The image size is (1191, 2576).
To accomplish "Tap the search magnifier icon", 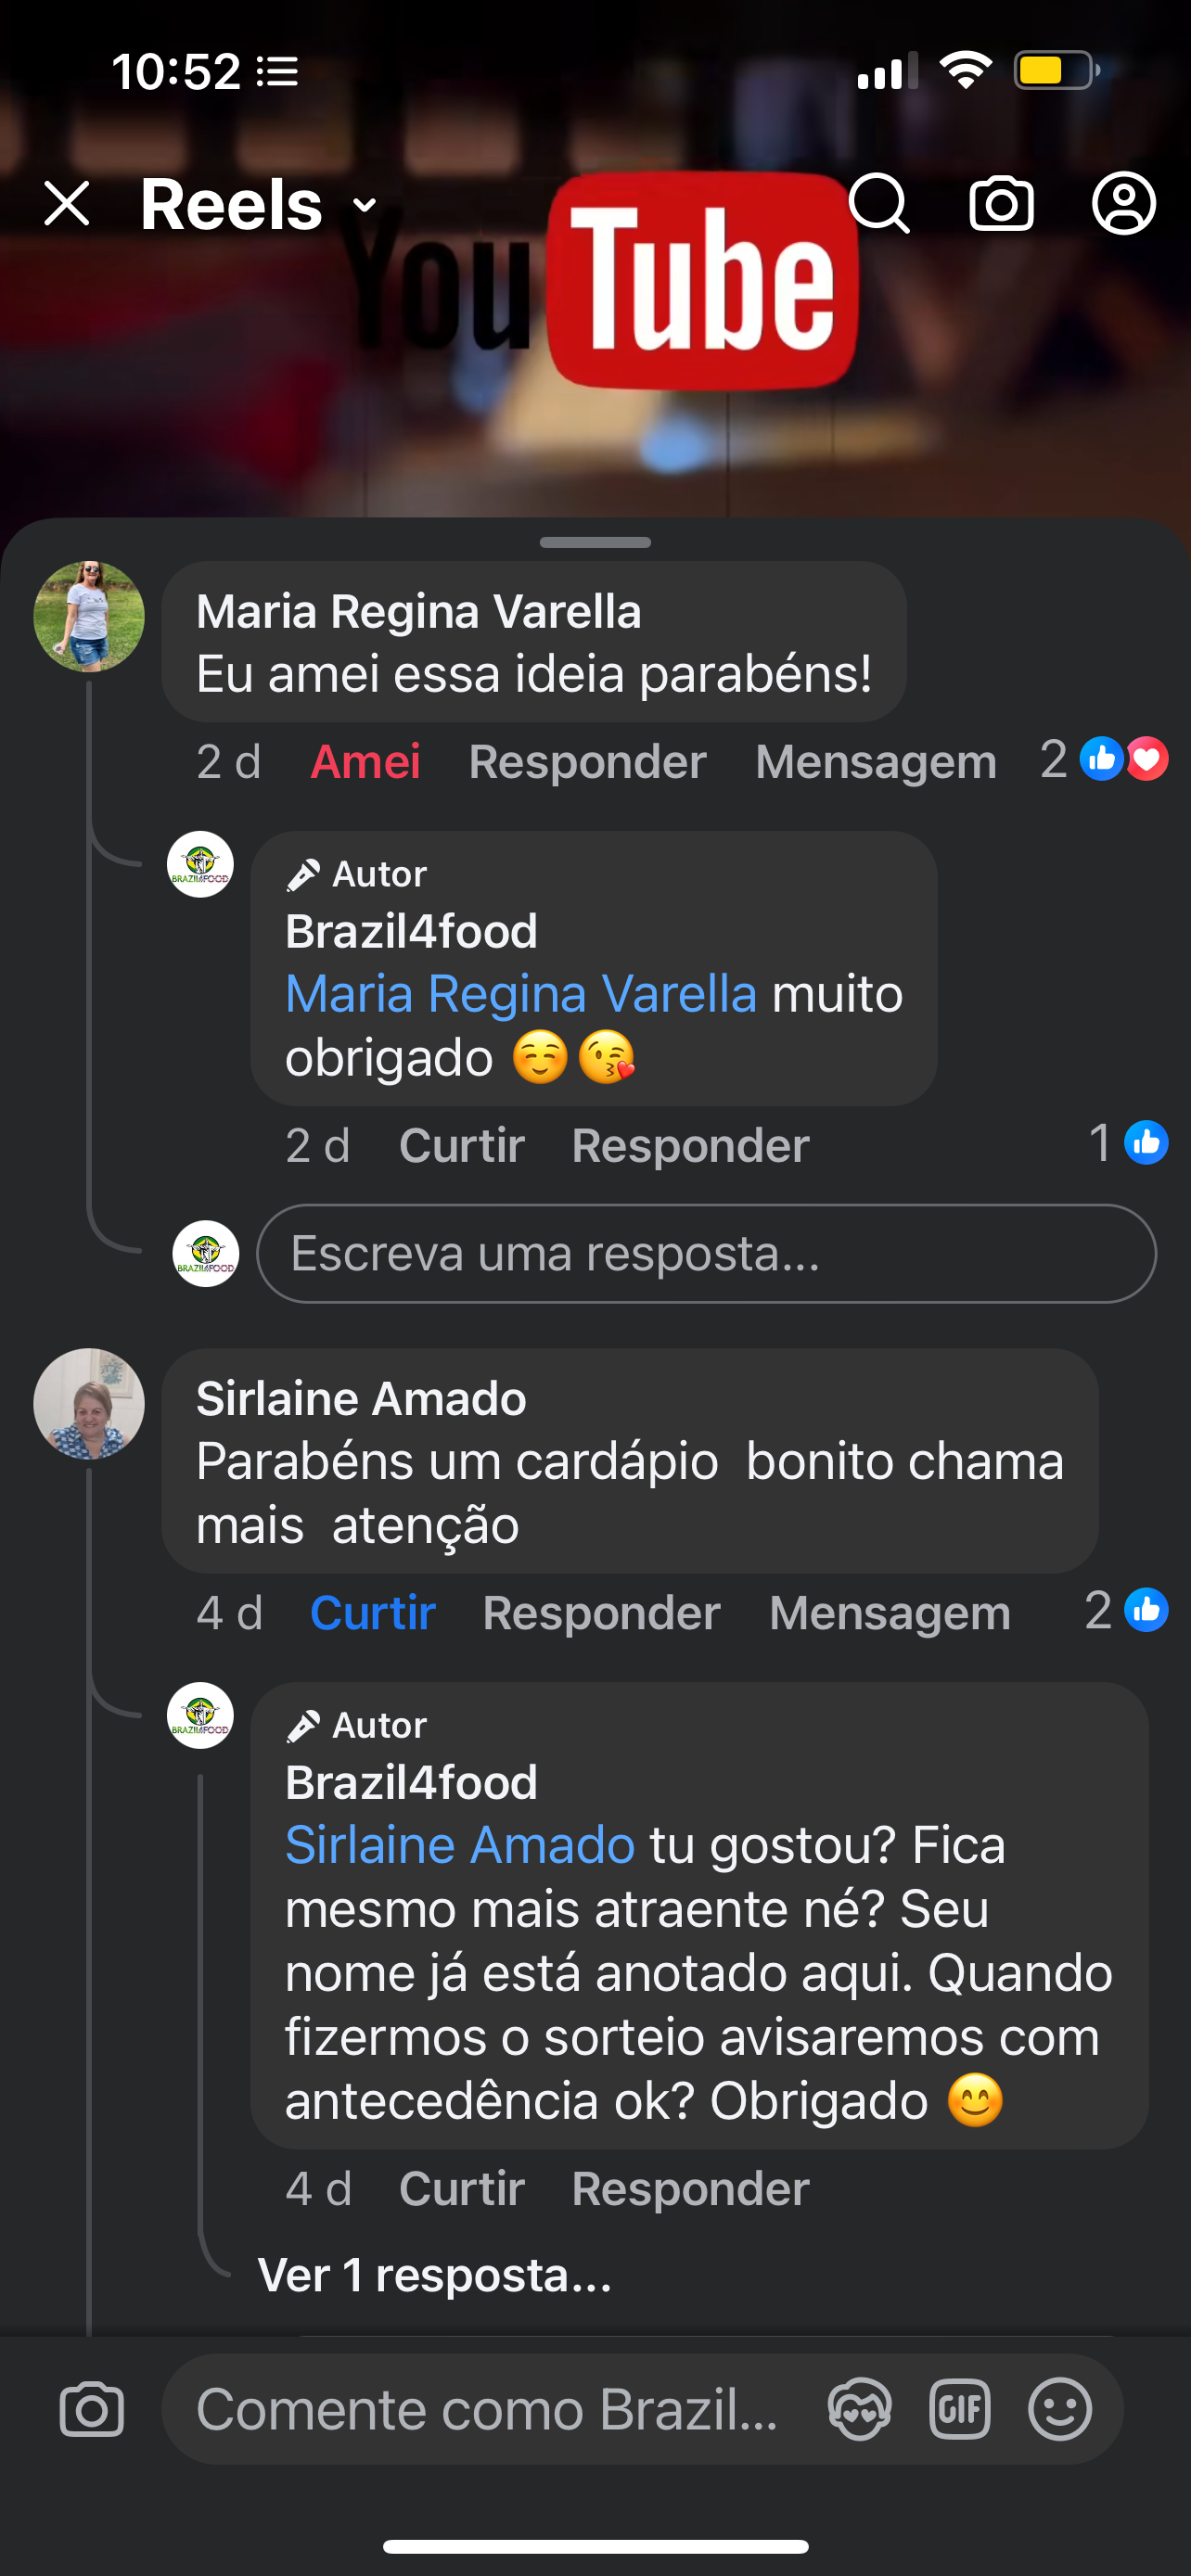I will click(878, 204).
